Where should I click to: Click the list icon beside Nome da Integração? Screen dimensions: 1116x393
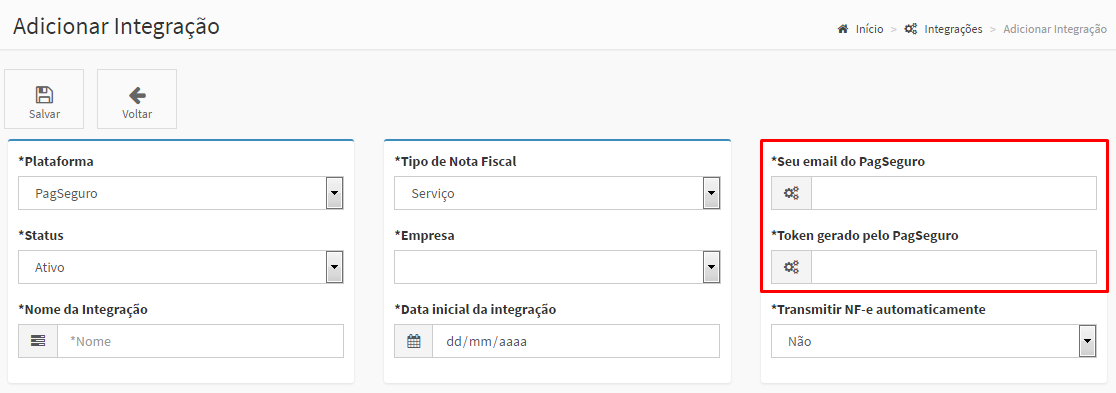point(38,341)
